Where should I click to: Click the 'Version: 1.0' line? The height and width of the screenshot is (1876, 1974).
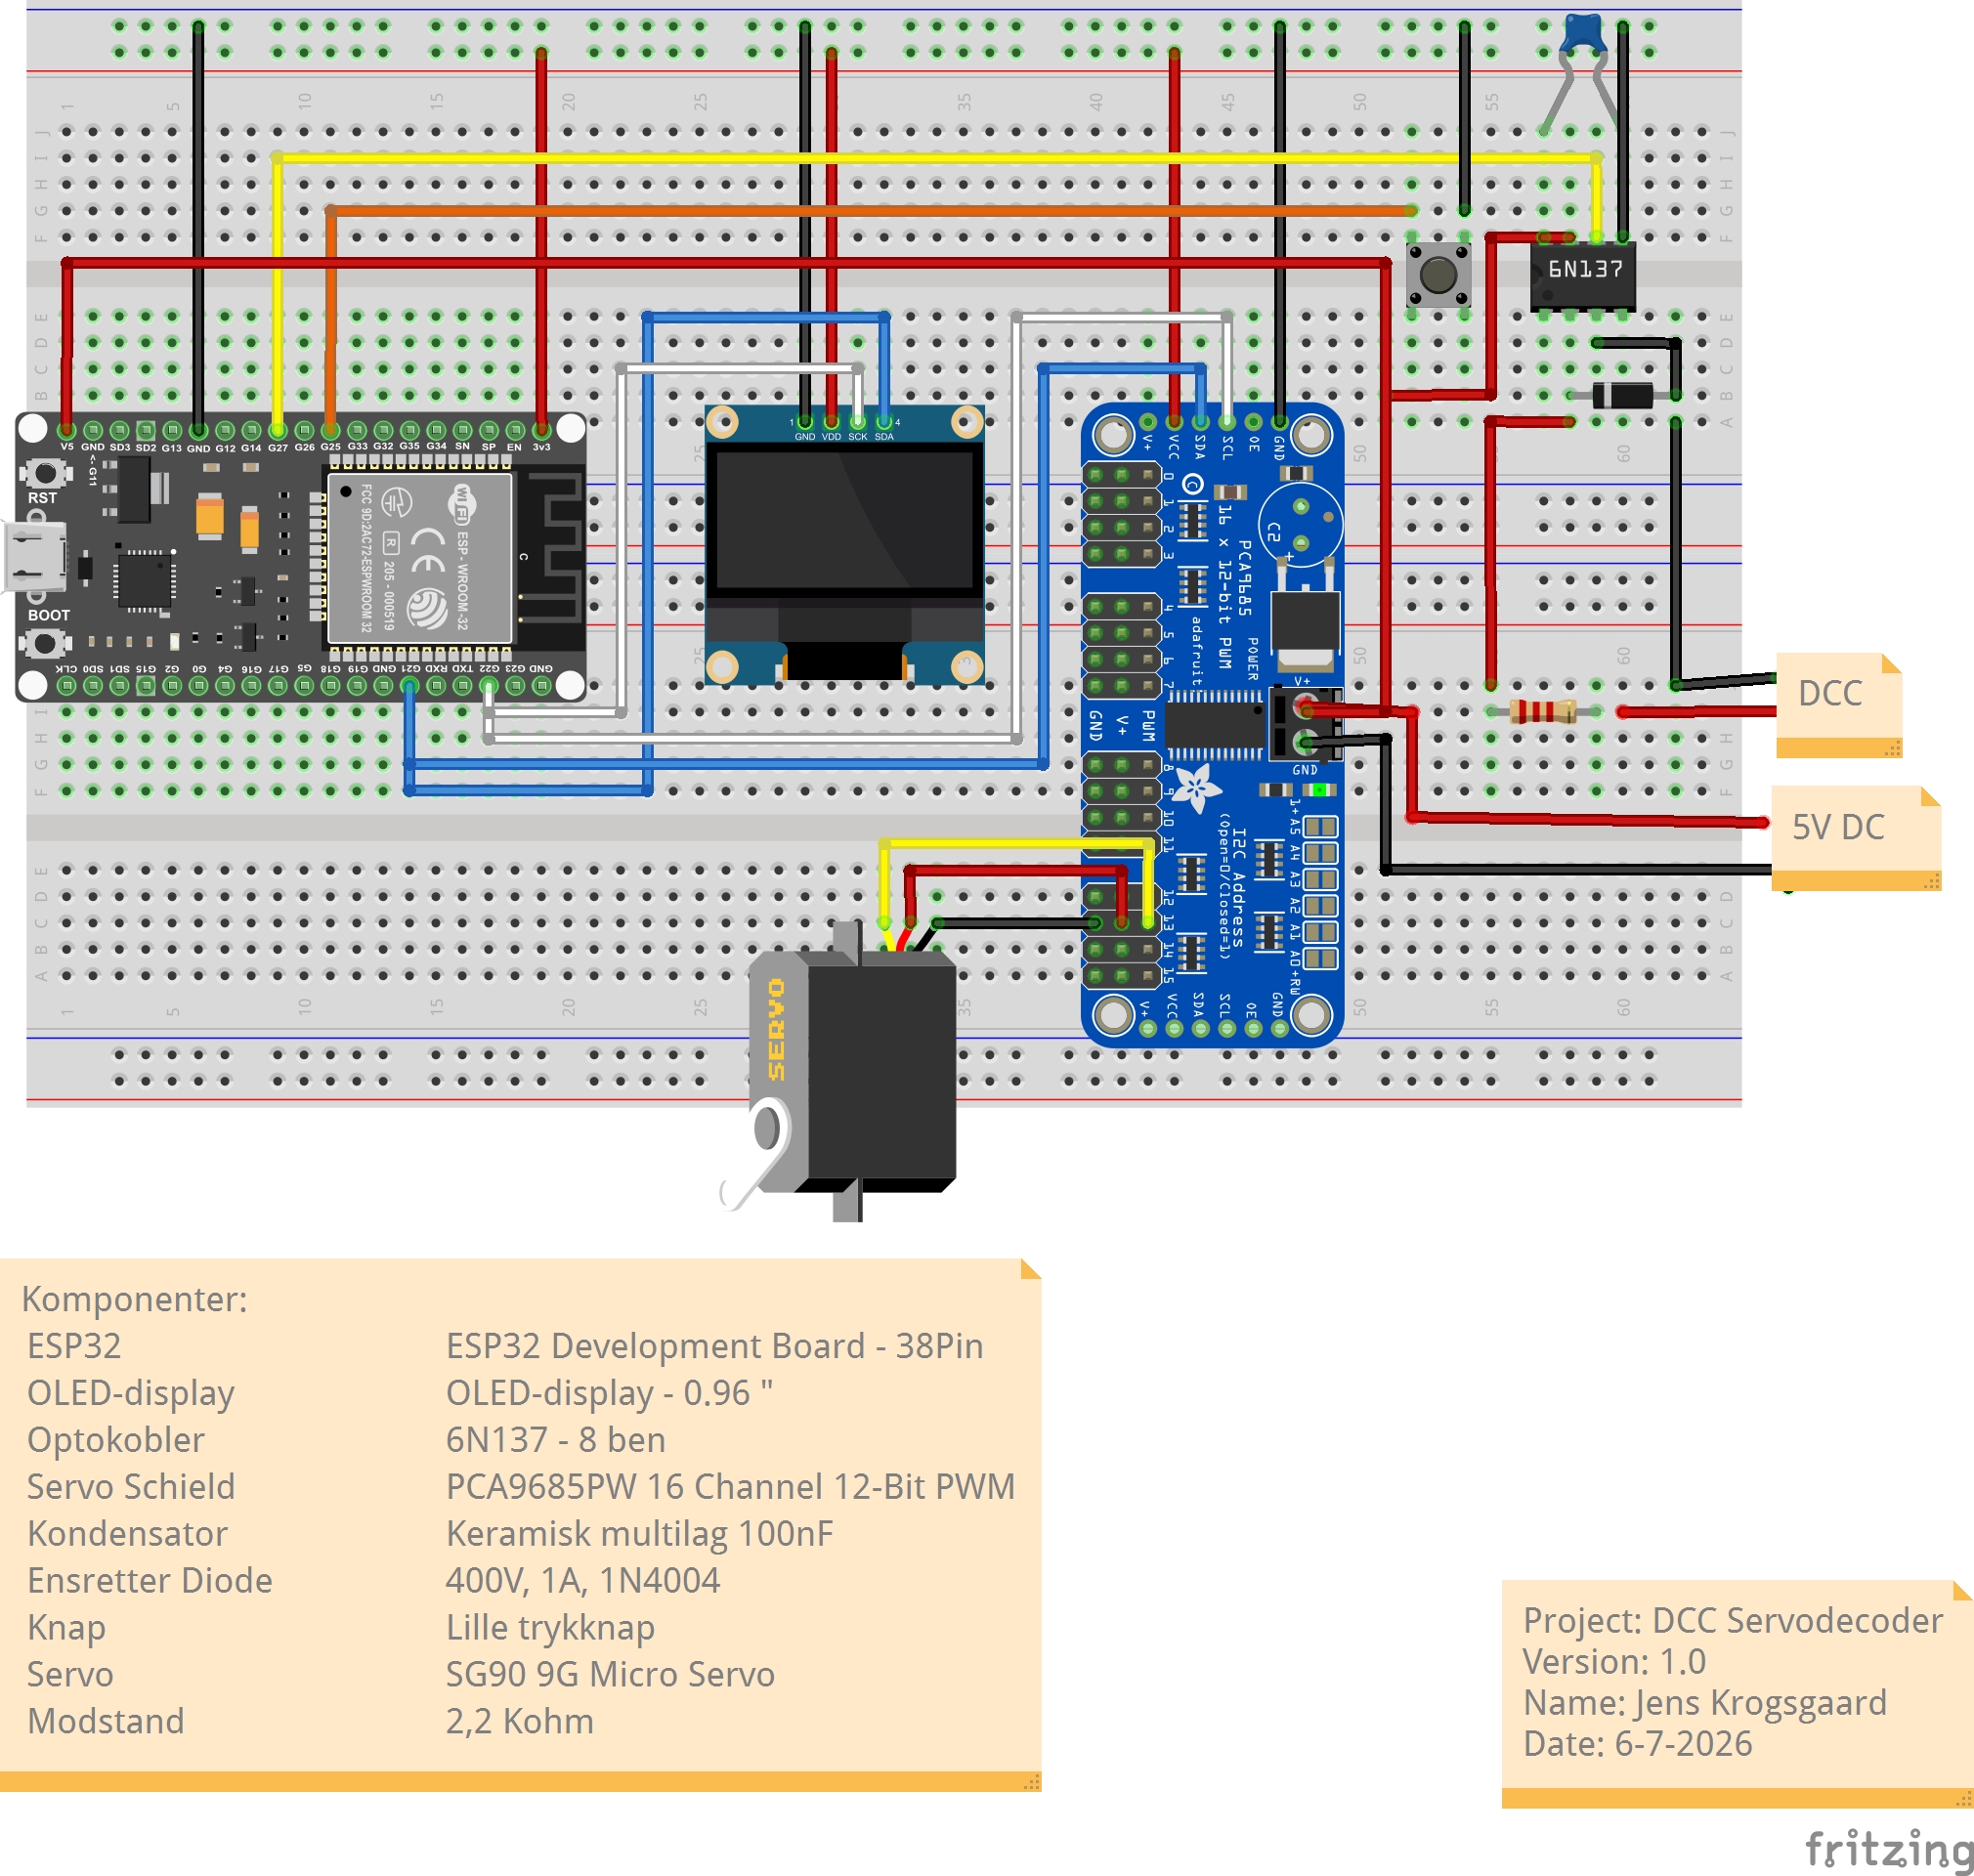coord(1614,1662)
